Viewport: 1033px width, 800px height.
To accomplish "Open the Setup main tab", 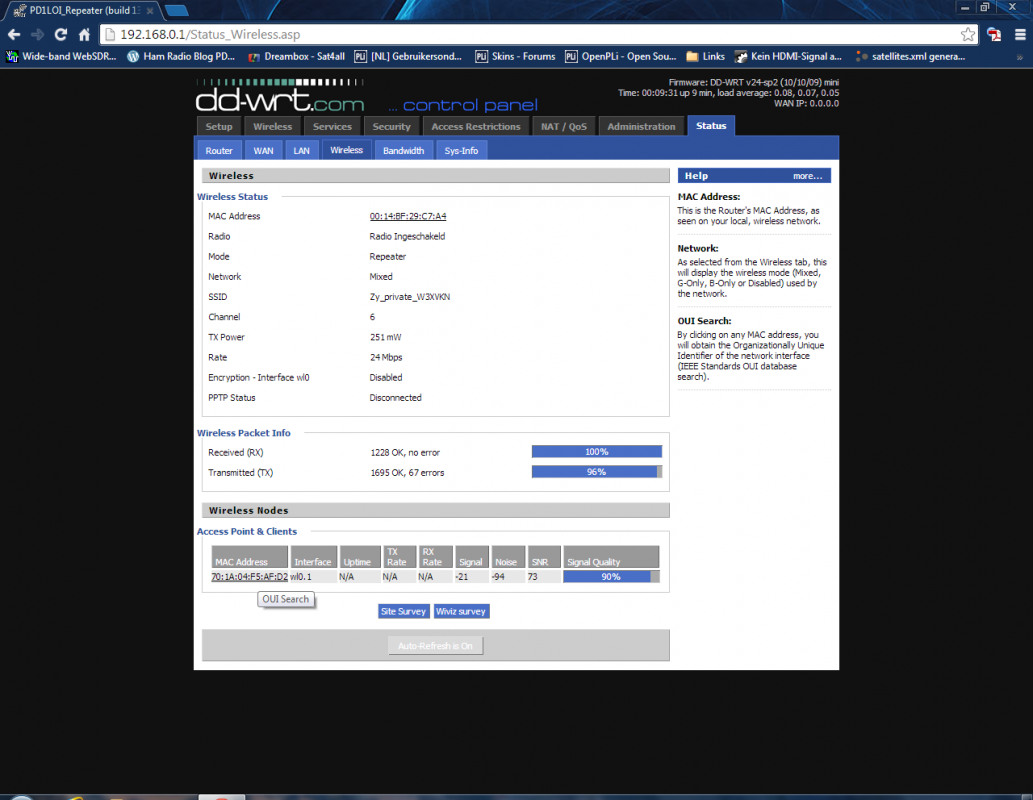I will (219, 127).
